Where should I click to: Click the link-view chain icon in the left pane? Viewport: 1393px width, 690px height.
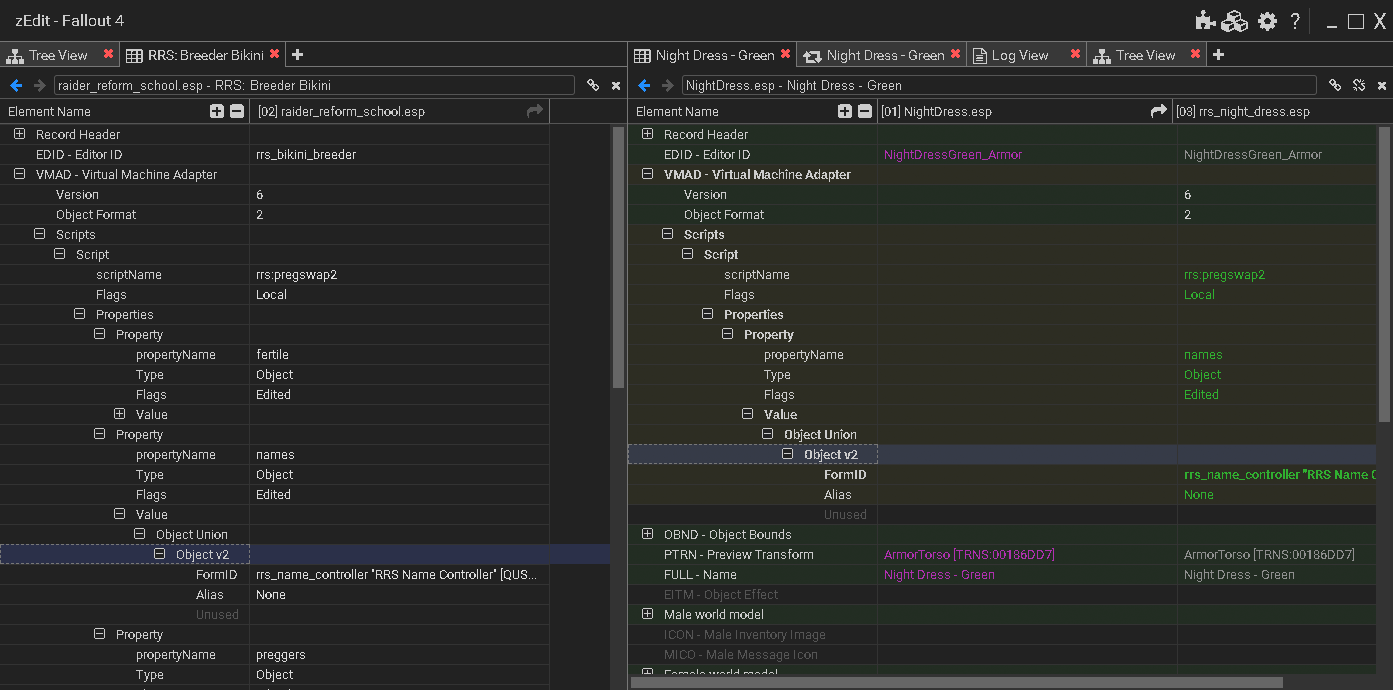point(593,86)
